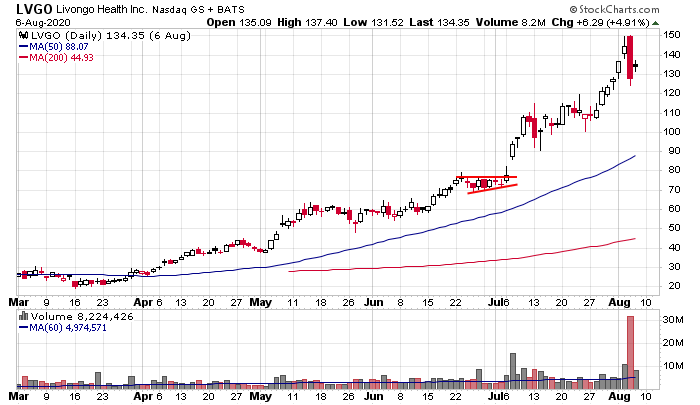Click the 100 price axis label
Viewport: 700px width, 405px height.
tap(671, 132)
